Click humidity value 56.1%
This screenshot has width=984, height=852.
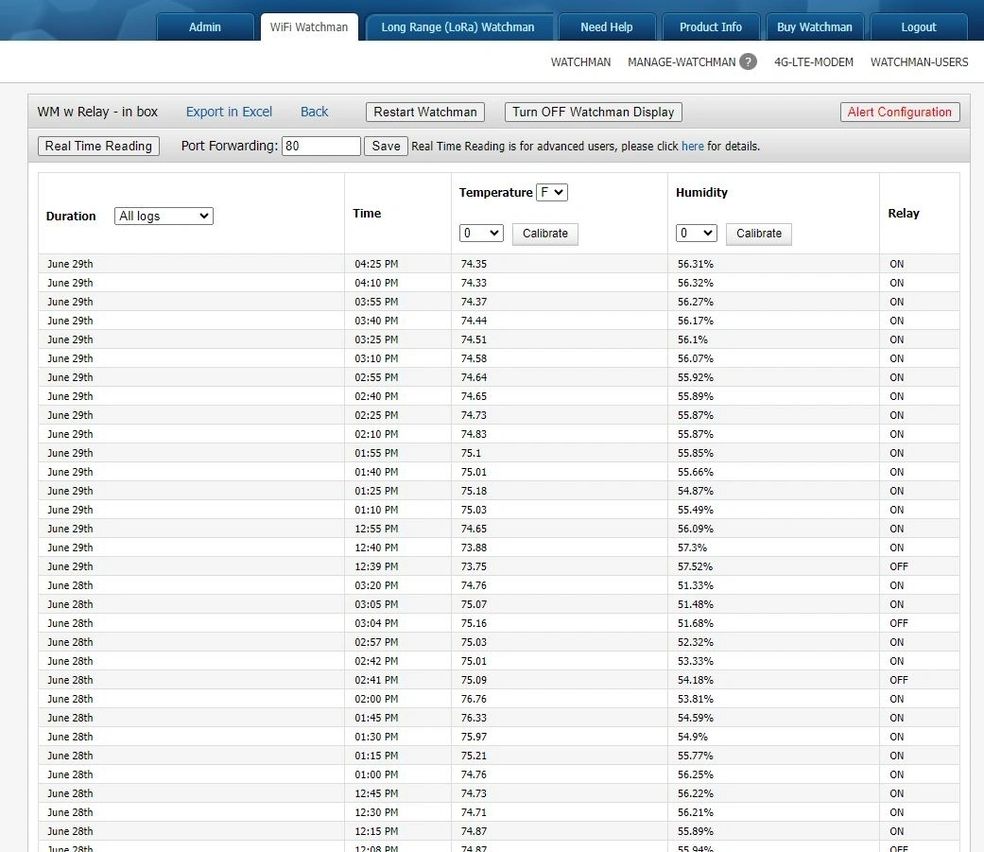(x=692, y=339)
